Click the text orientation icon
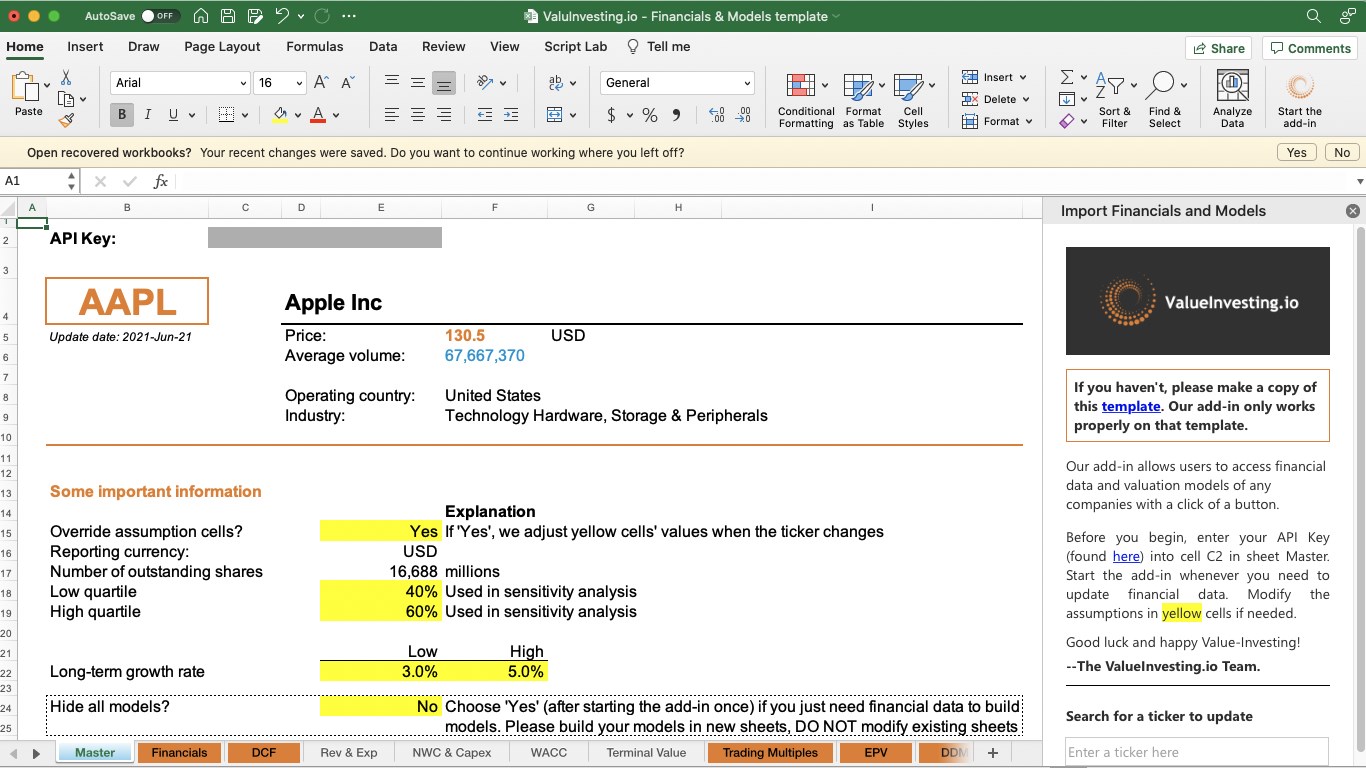Image resolution: width=1366 pixels, height=768 pixels. coord(485,83)
